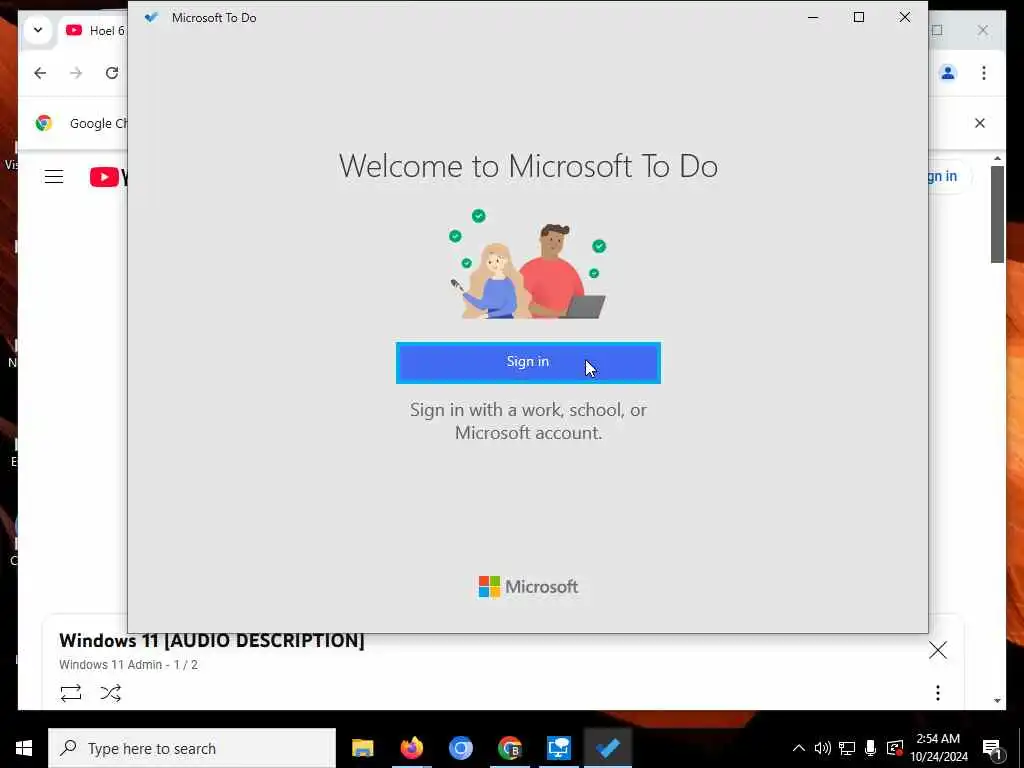The width and height of the screenshot is (1024, 768).
Task: Close the Microsoft To Do window
Action: [904, 18]
